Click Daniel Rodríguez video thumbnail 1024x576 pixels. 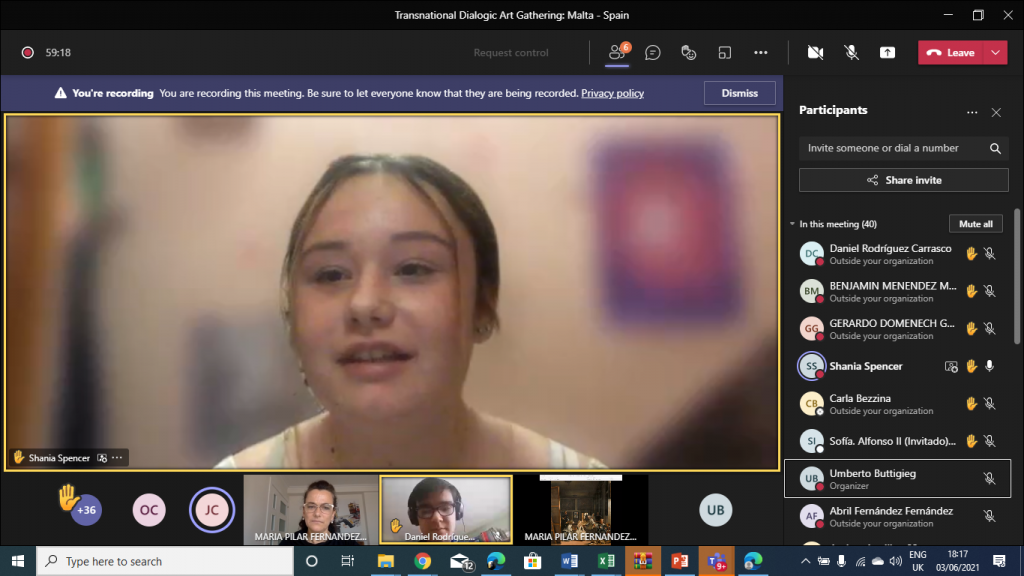[446, 508]
